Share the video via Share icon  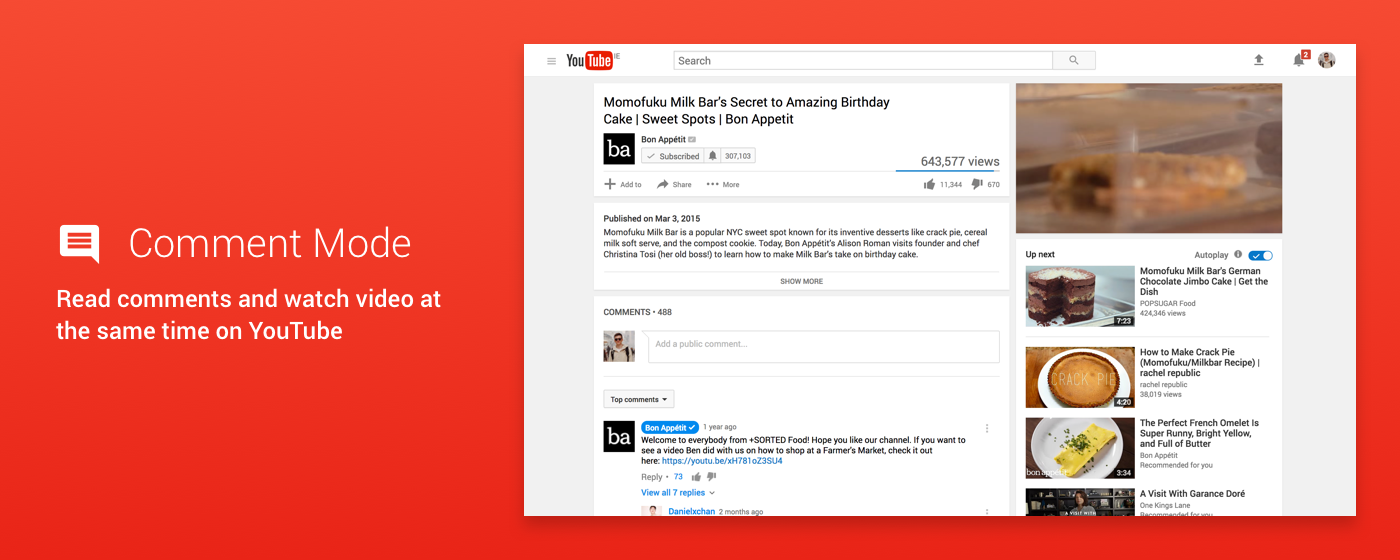click(662, 184)
